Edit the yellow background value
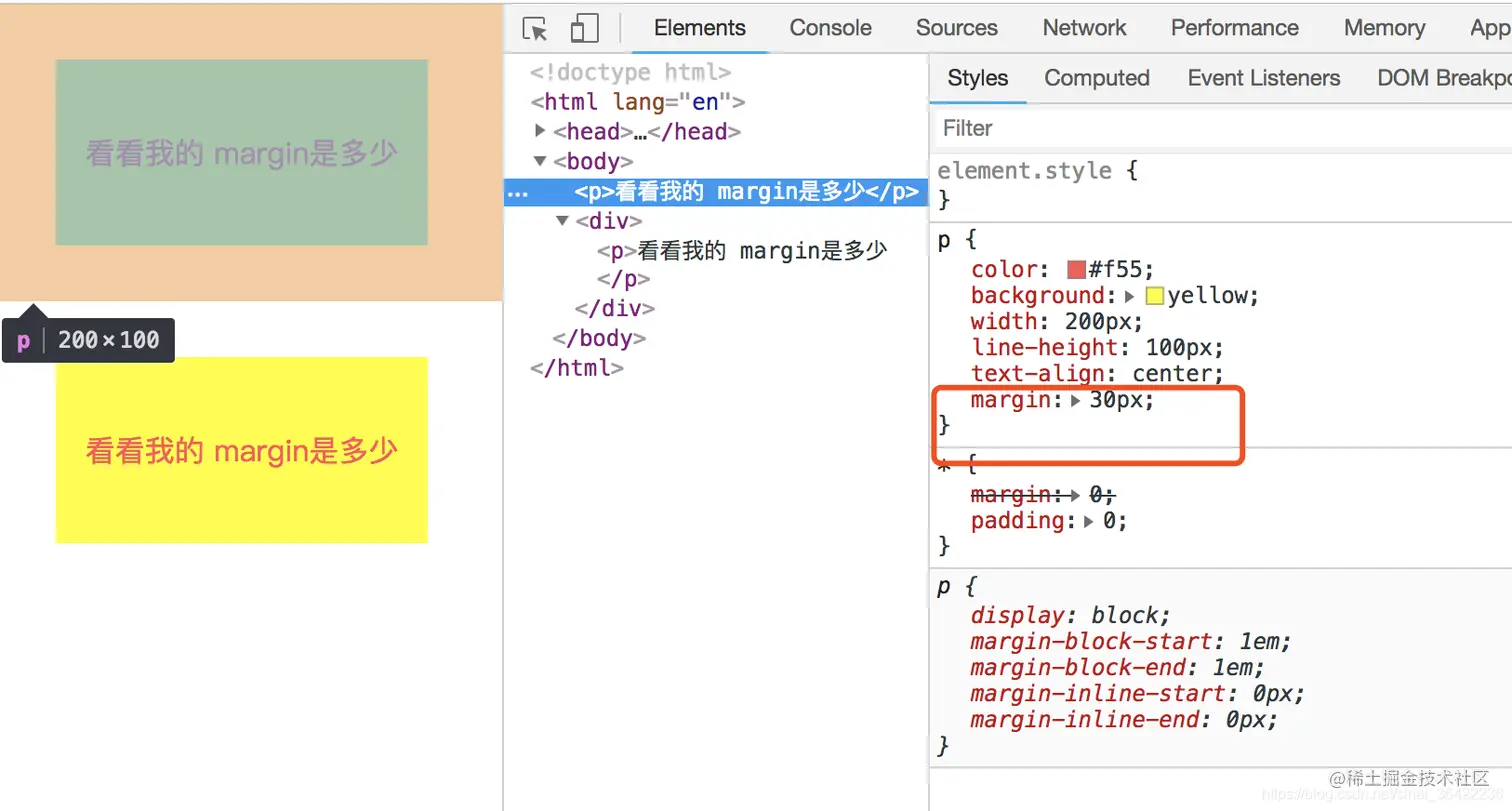 [x=1207, y=296]
